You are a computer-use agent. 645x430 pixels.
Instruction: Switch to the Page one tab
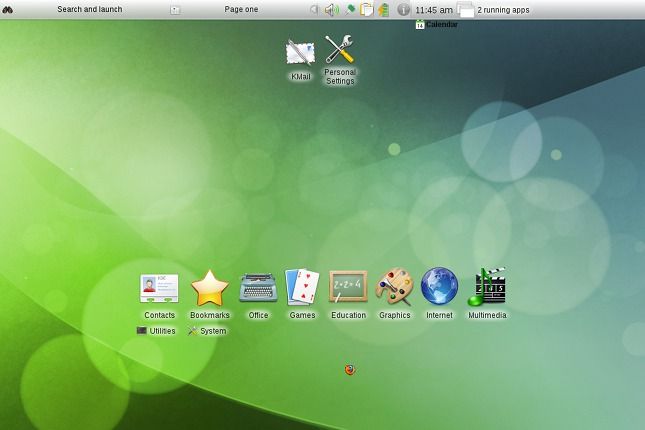click(241, 9)
